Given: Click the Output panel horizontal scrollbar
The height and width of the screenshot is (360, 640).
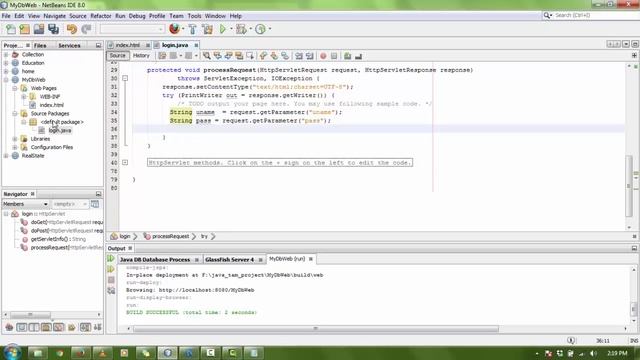Looking at the screenshot, I should [x=315, y=329].
